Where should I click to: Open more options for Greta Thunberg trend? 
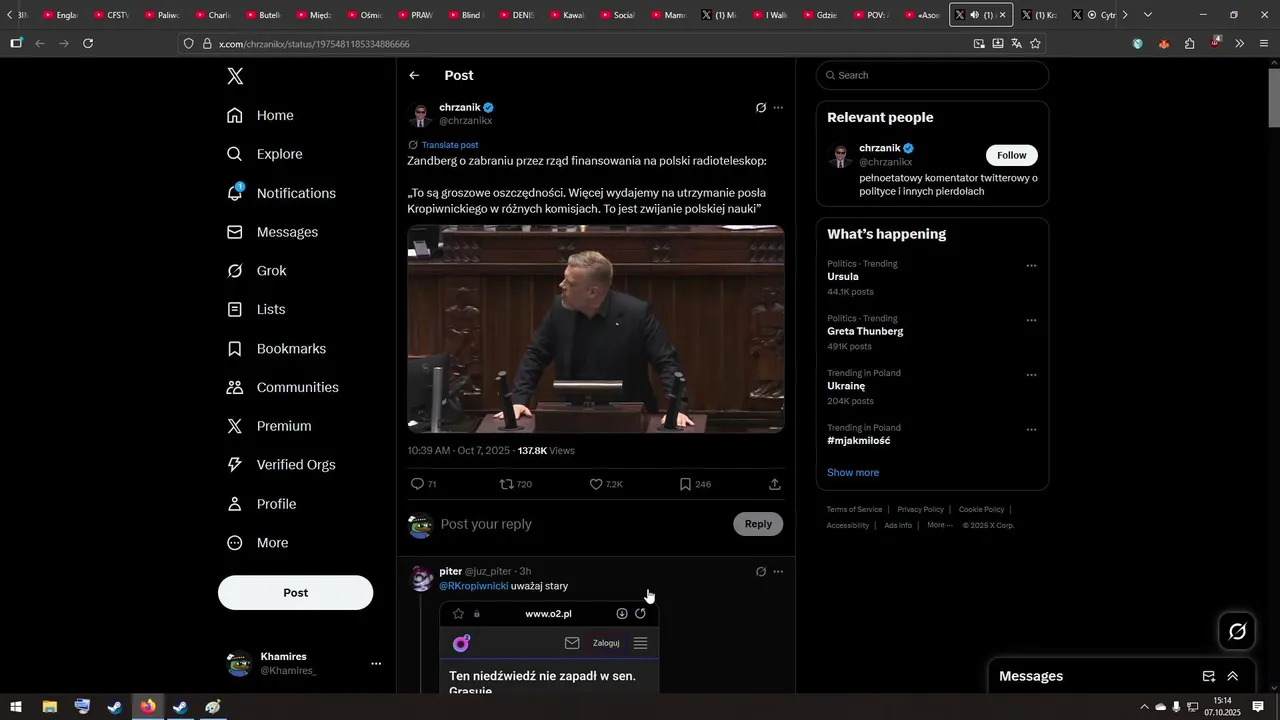point(1031,321)
